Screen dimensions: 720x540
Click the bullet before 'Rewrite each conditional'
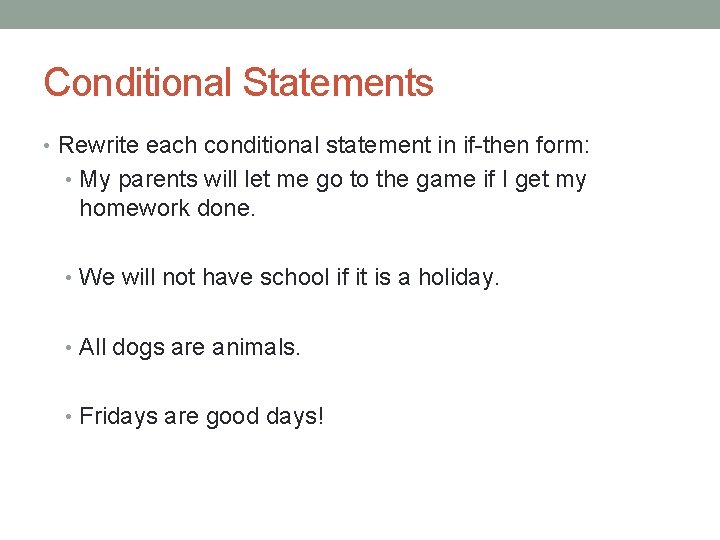pos(46,146)
